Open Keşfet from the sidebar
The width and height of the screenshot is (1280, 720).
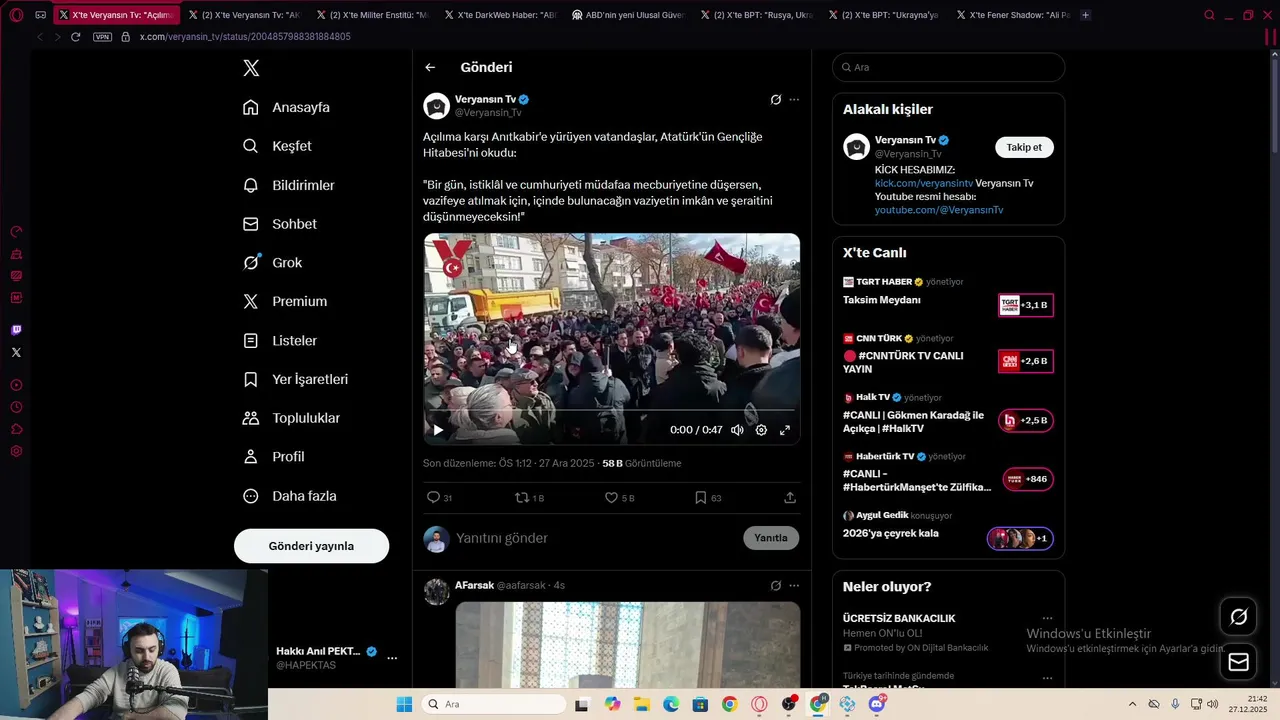pyautogui.click(x=277, y=146)
